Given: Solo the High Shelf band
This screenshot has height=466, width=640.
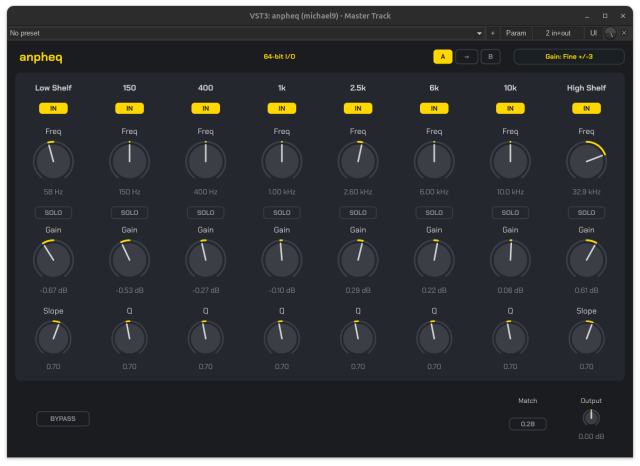Looking at the screenshot, I should [x=587, y=213].
